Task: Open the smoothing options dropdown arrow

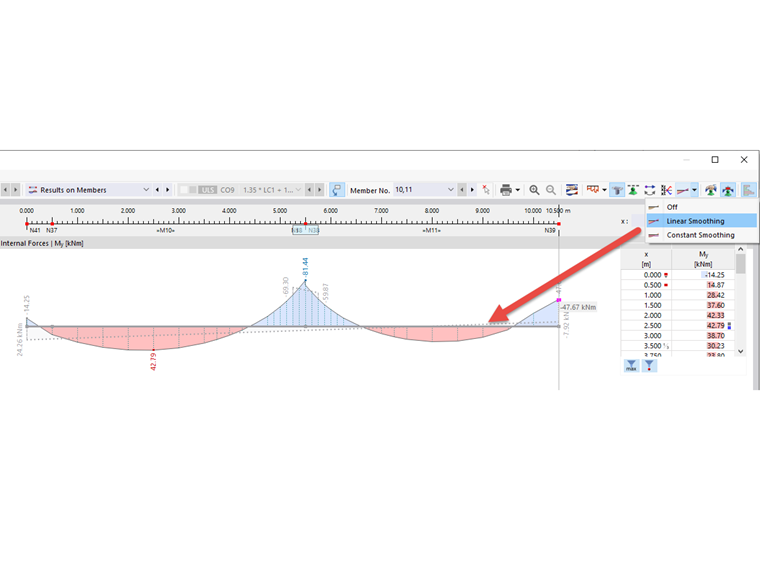Action: (x=695, y=190)
